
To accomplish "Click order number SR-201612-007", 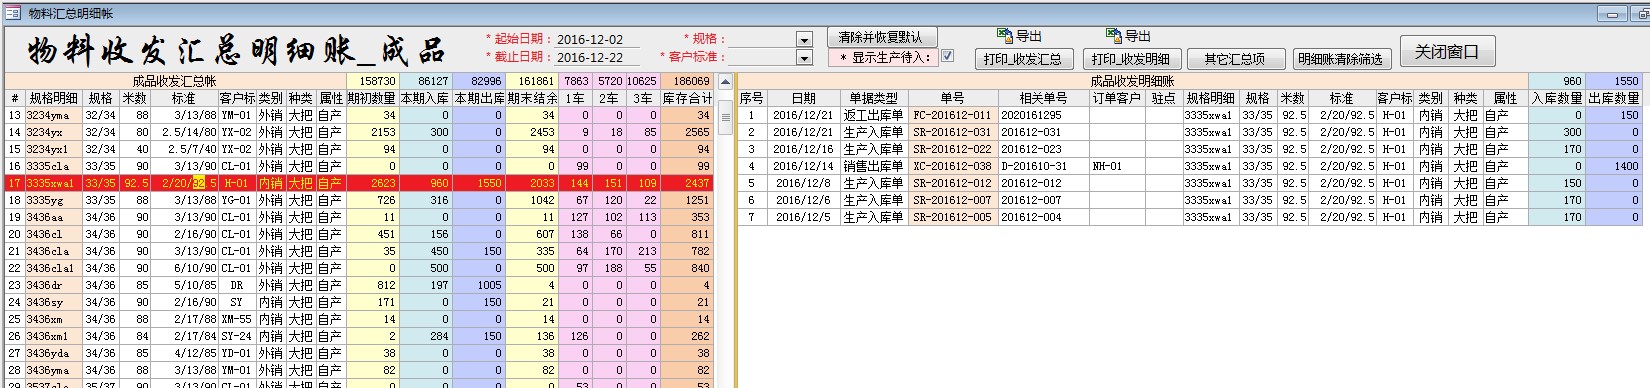I will tap(952, 200).
